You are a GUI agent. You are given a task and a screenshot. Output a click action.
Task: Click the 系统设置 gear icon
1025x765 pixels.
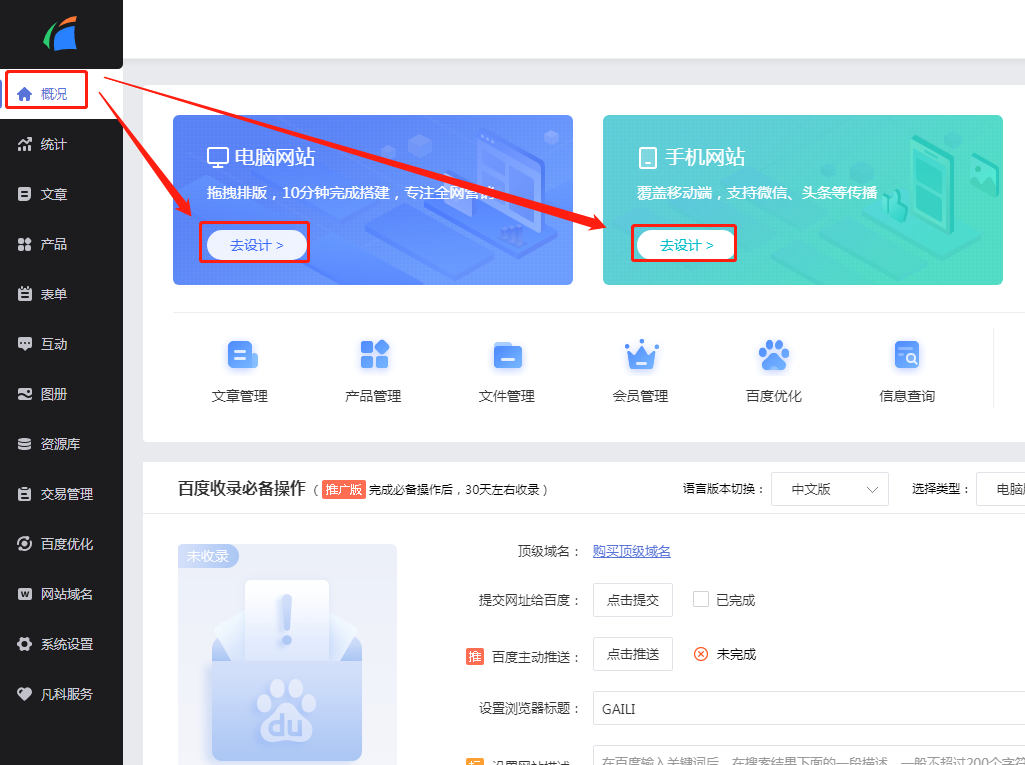tap(24, 644)
